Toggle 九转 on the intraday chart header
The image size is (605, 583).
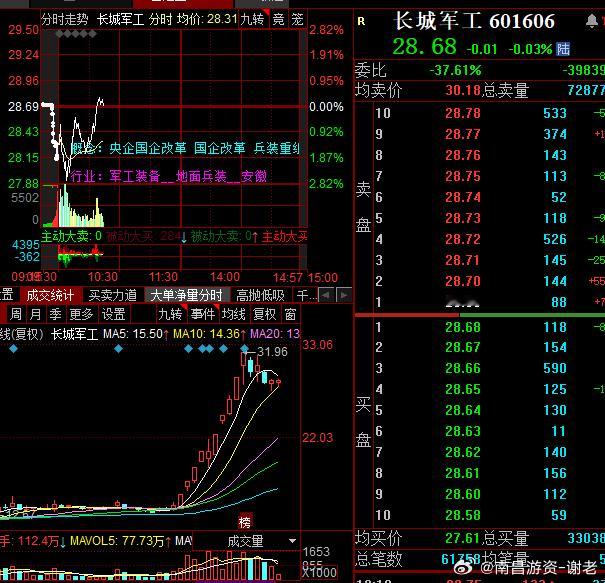coord(252,19)
